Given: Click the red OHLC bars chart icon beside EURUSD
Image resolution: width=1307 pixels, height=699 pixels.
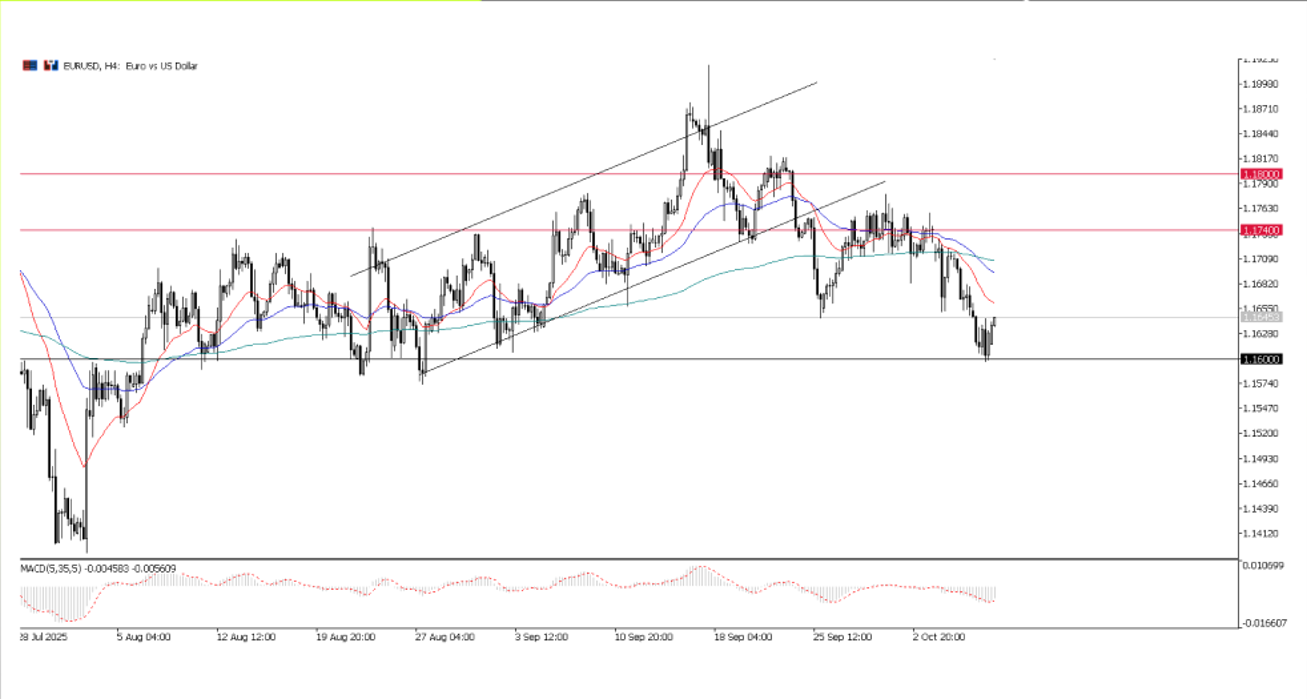Looking at the screenshot, I should [x=30, y=65].
